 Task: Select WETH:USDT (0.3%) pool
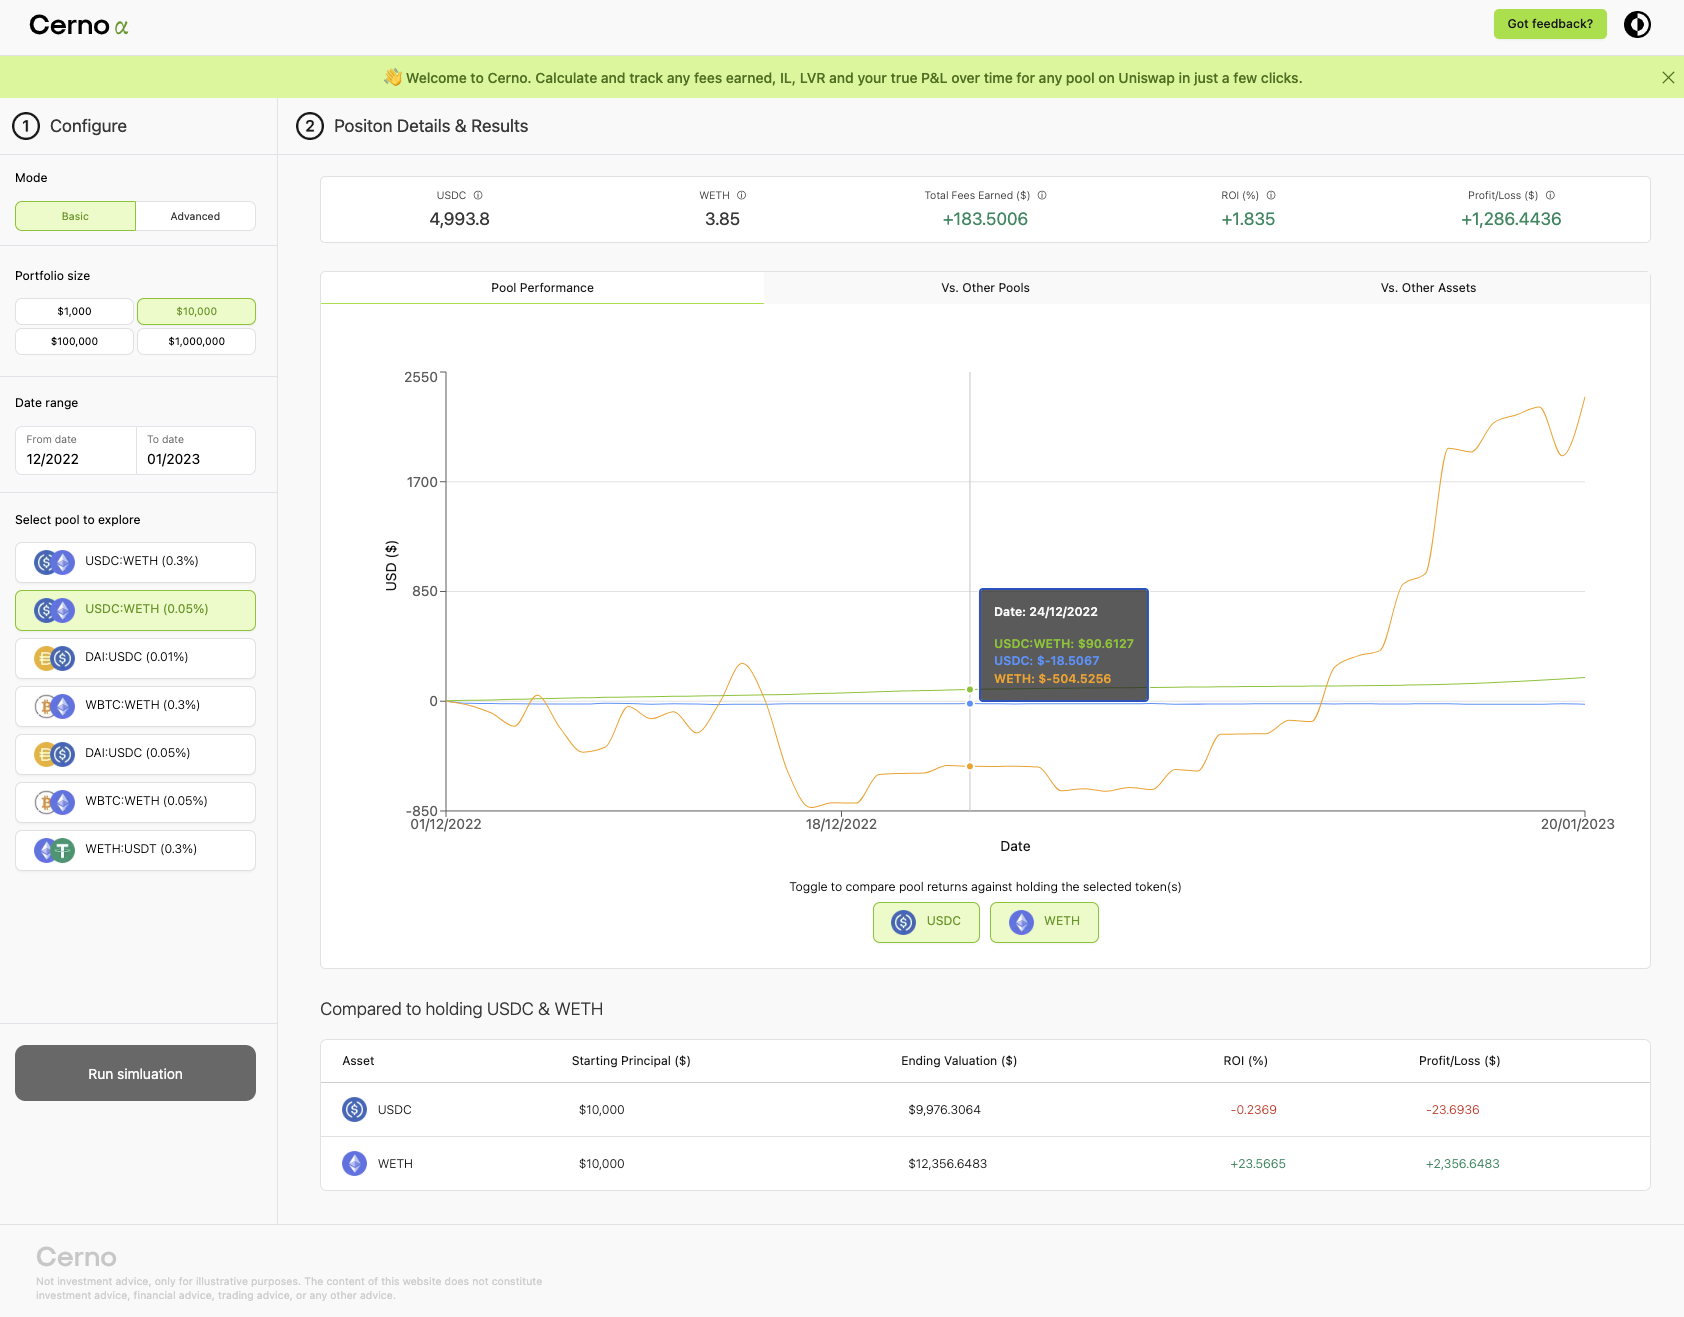click(x=135, y=850)
